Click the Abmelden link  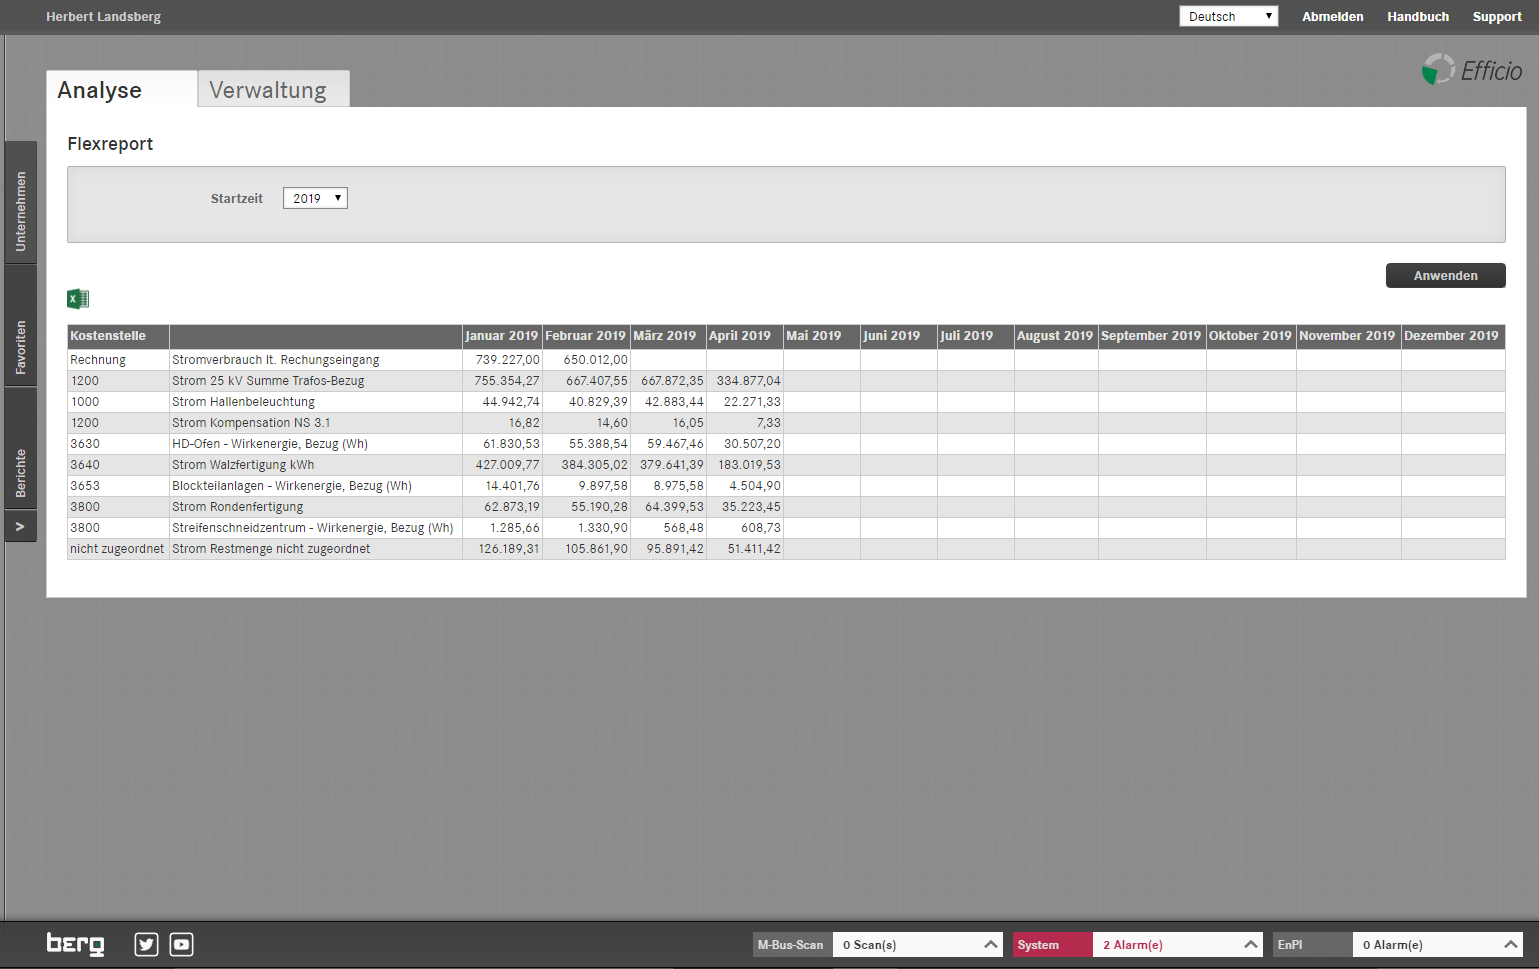point(1332,16)
